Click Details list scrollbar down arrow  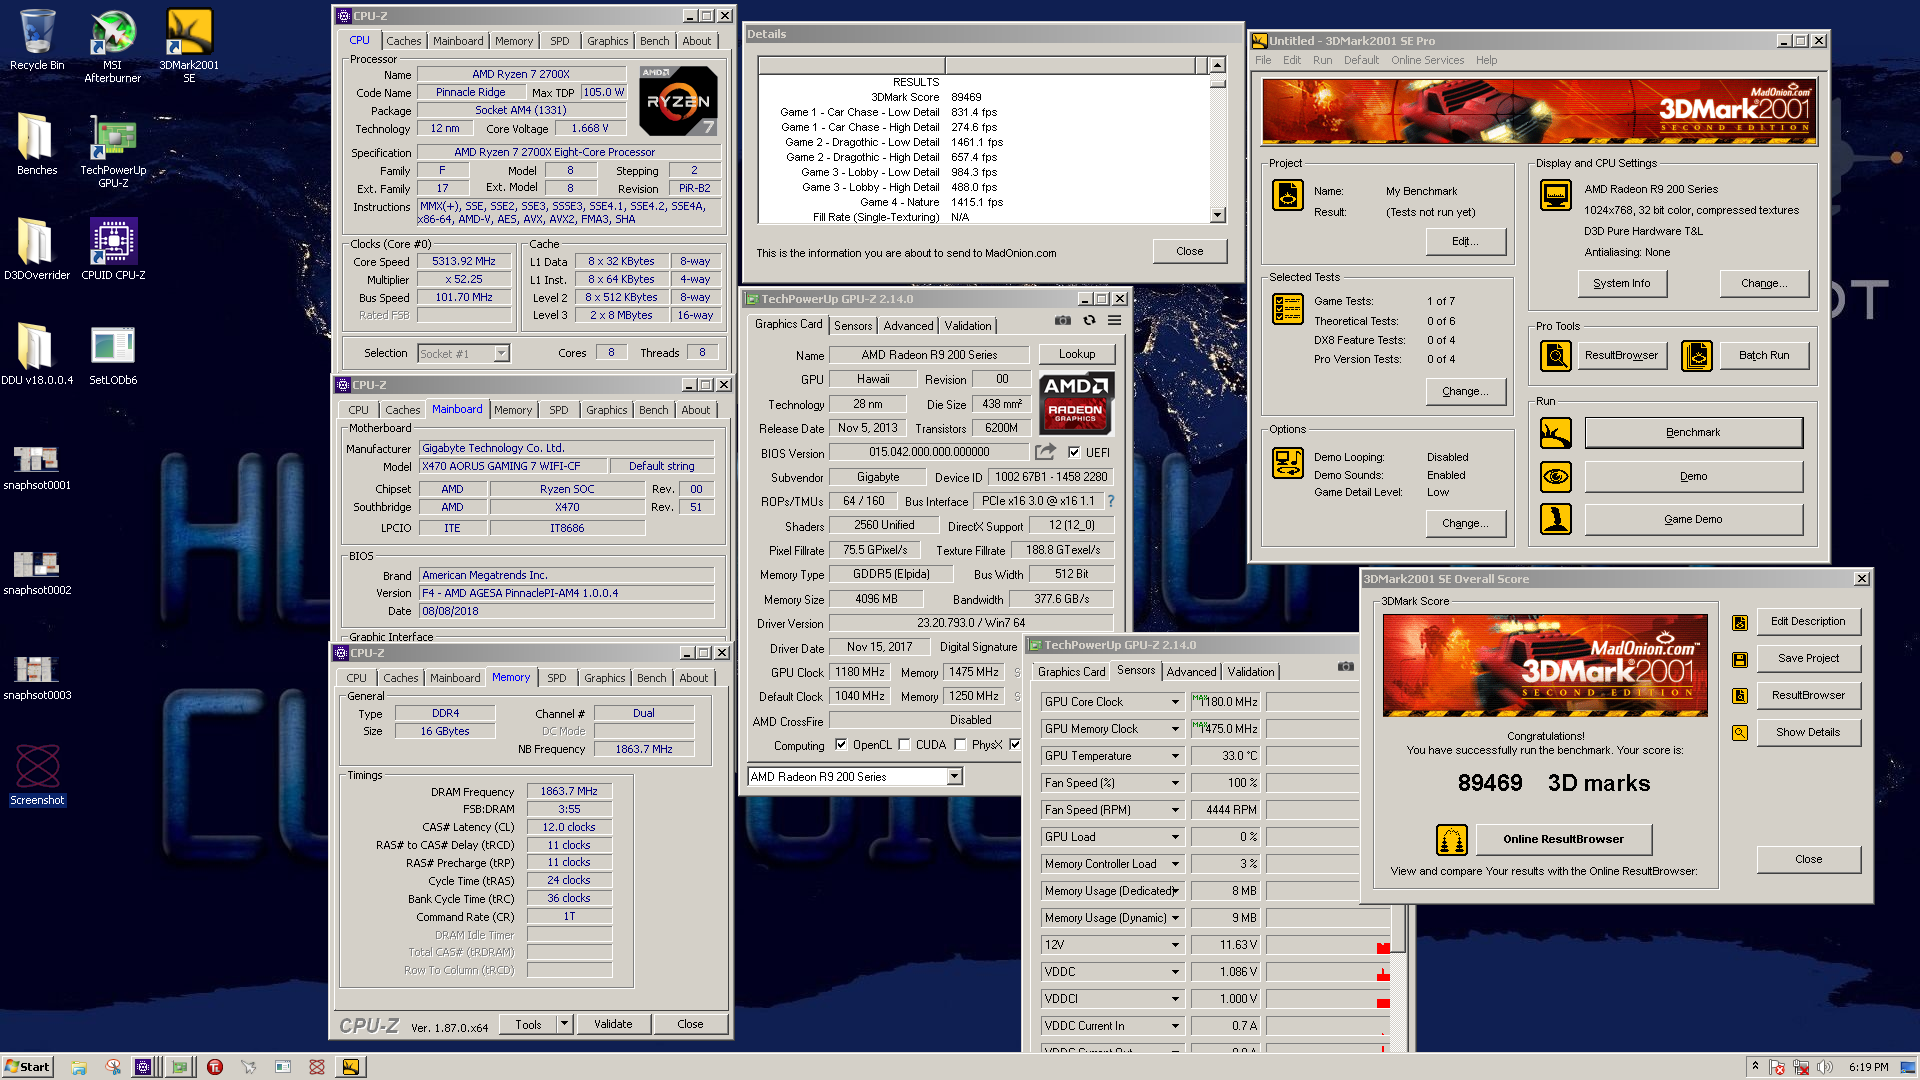pos(1217,215)
